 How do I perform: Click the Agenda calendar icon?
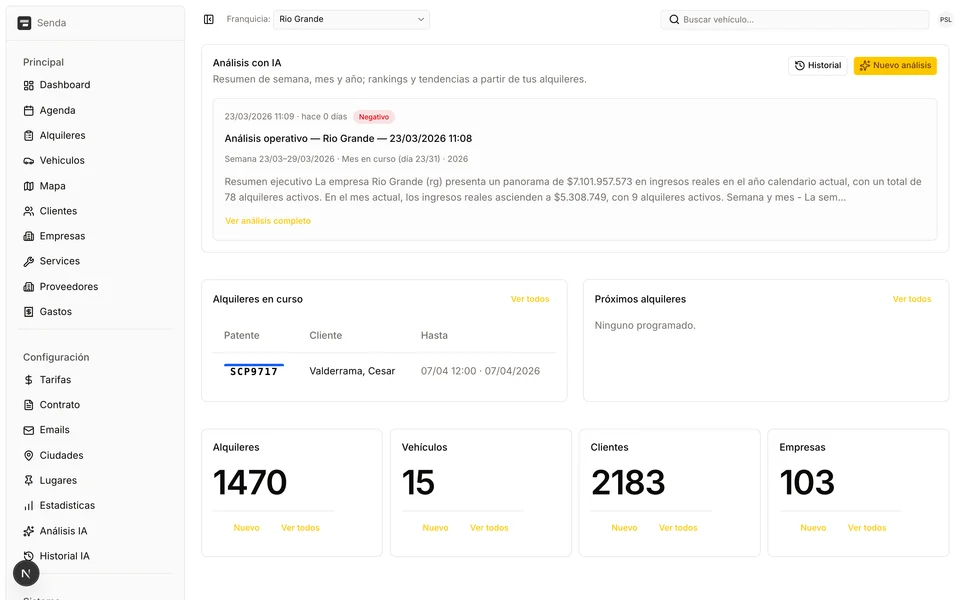tap(29, 111)
